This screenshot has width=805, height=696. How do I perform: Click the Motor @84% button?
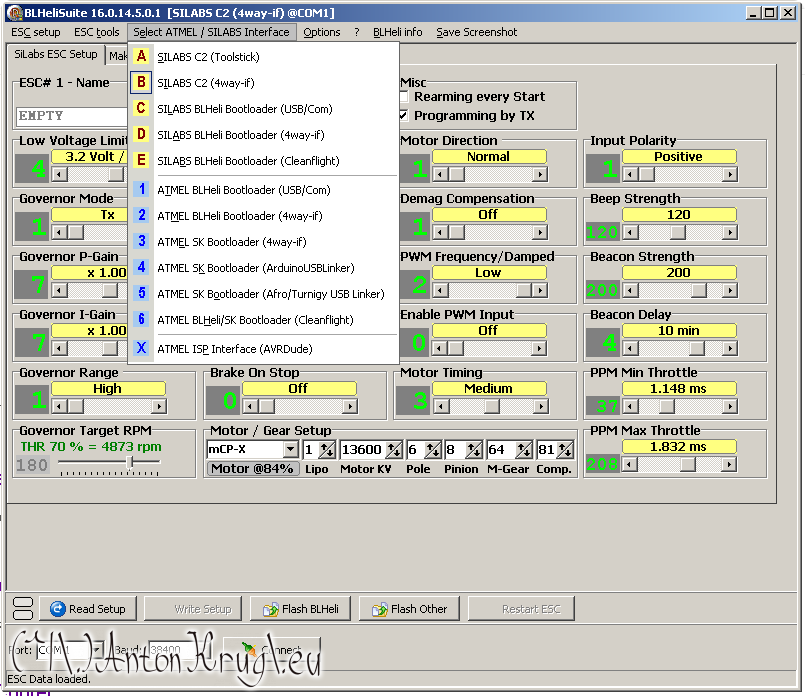[253, 469]
